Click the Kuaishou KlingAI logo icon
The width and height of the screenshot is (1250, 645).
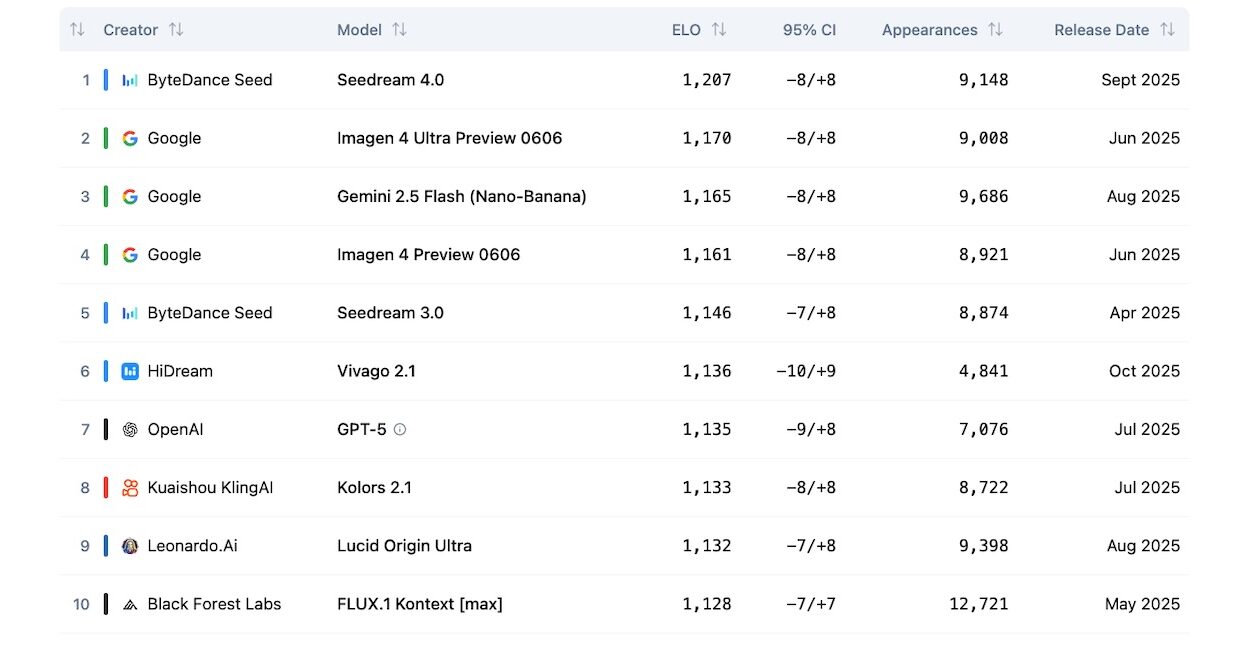tap(130, 488)
